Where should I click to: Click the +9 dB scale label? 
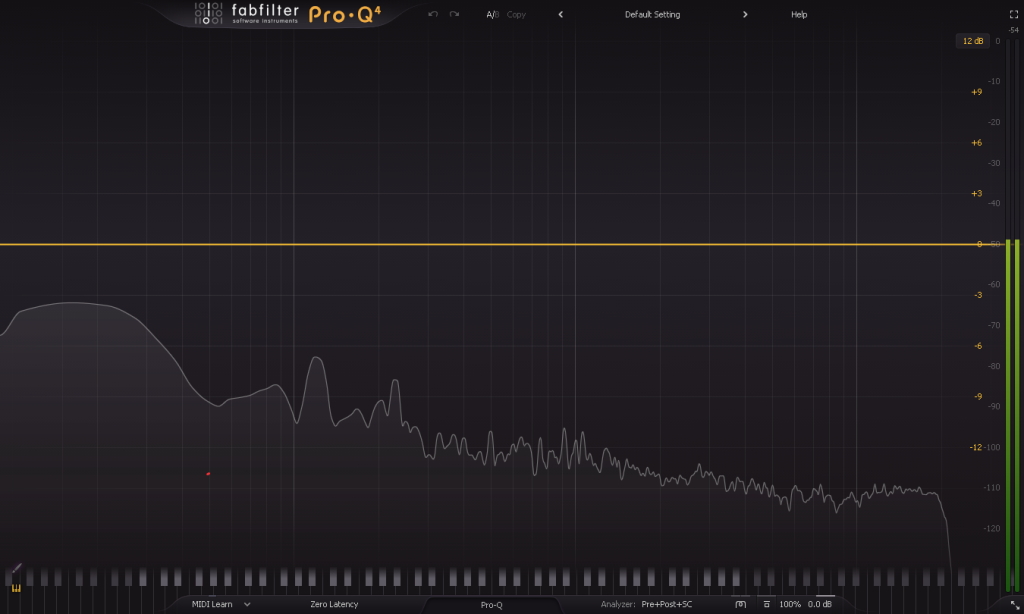[976, 92]
